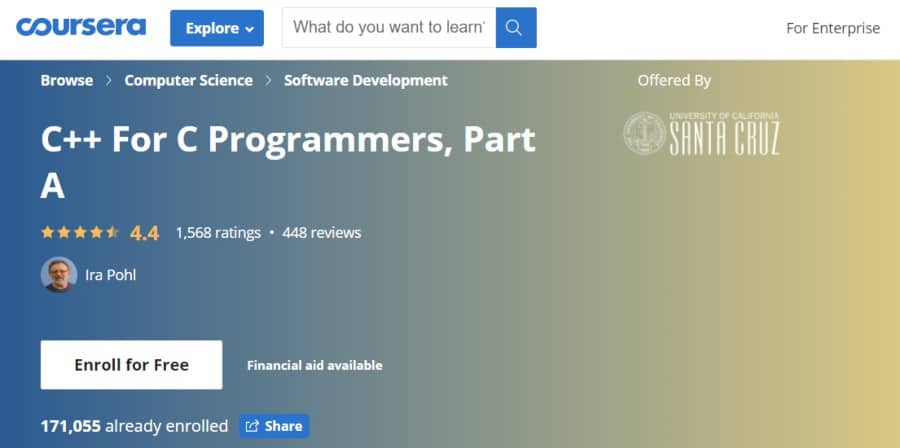Click the 171,055 already enrolled text
The width and height of the screenshot is (900, 448).
tap(134, 426)
